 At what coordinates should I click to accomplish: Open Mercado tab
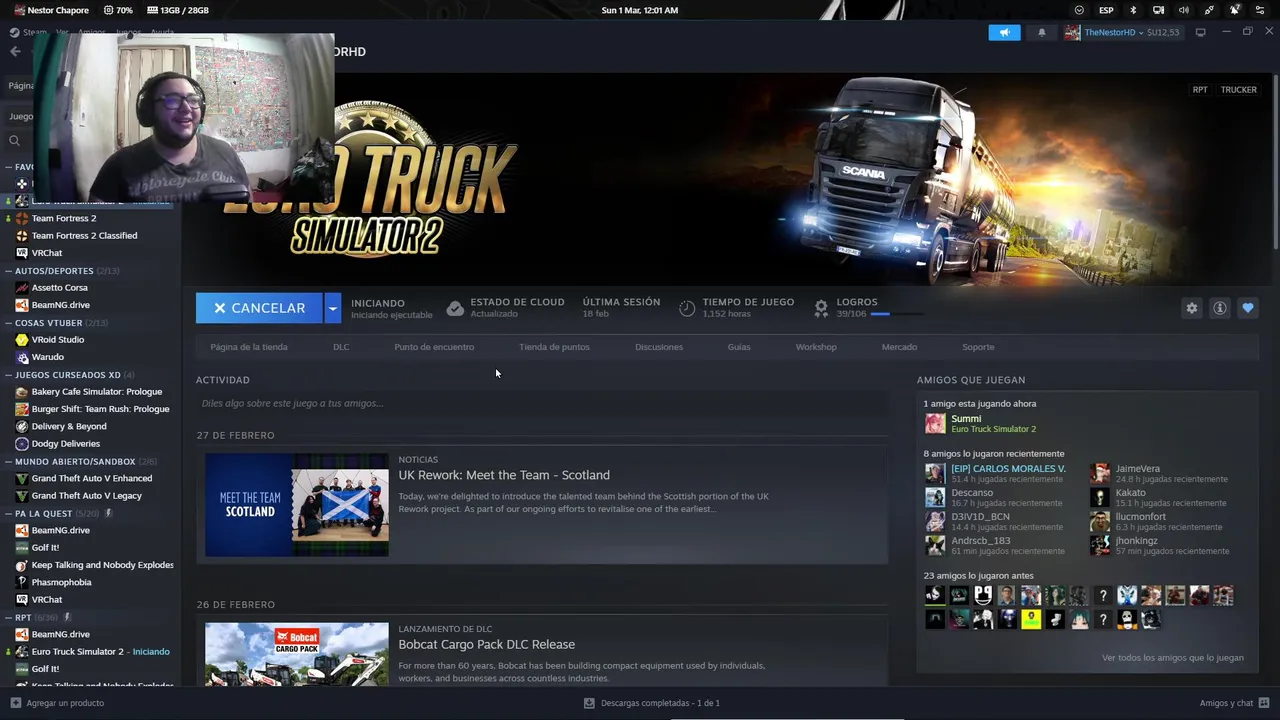click(899, 347)
